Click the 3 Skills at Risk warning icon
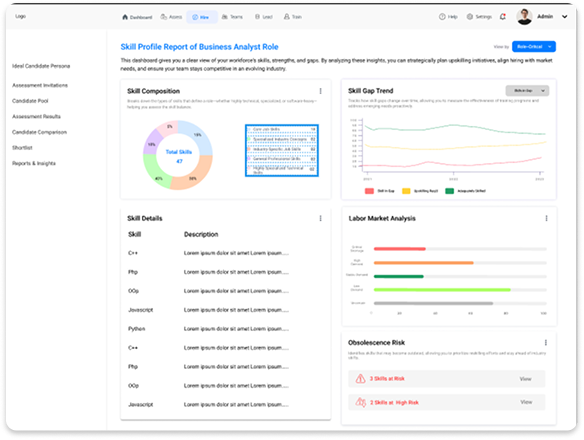584x440 pixels. [x=360, y=379]
